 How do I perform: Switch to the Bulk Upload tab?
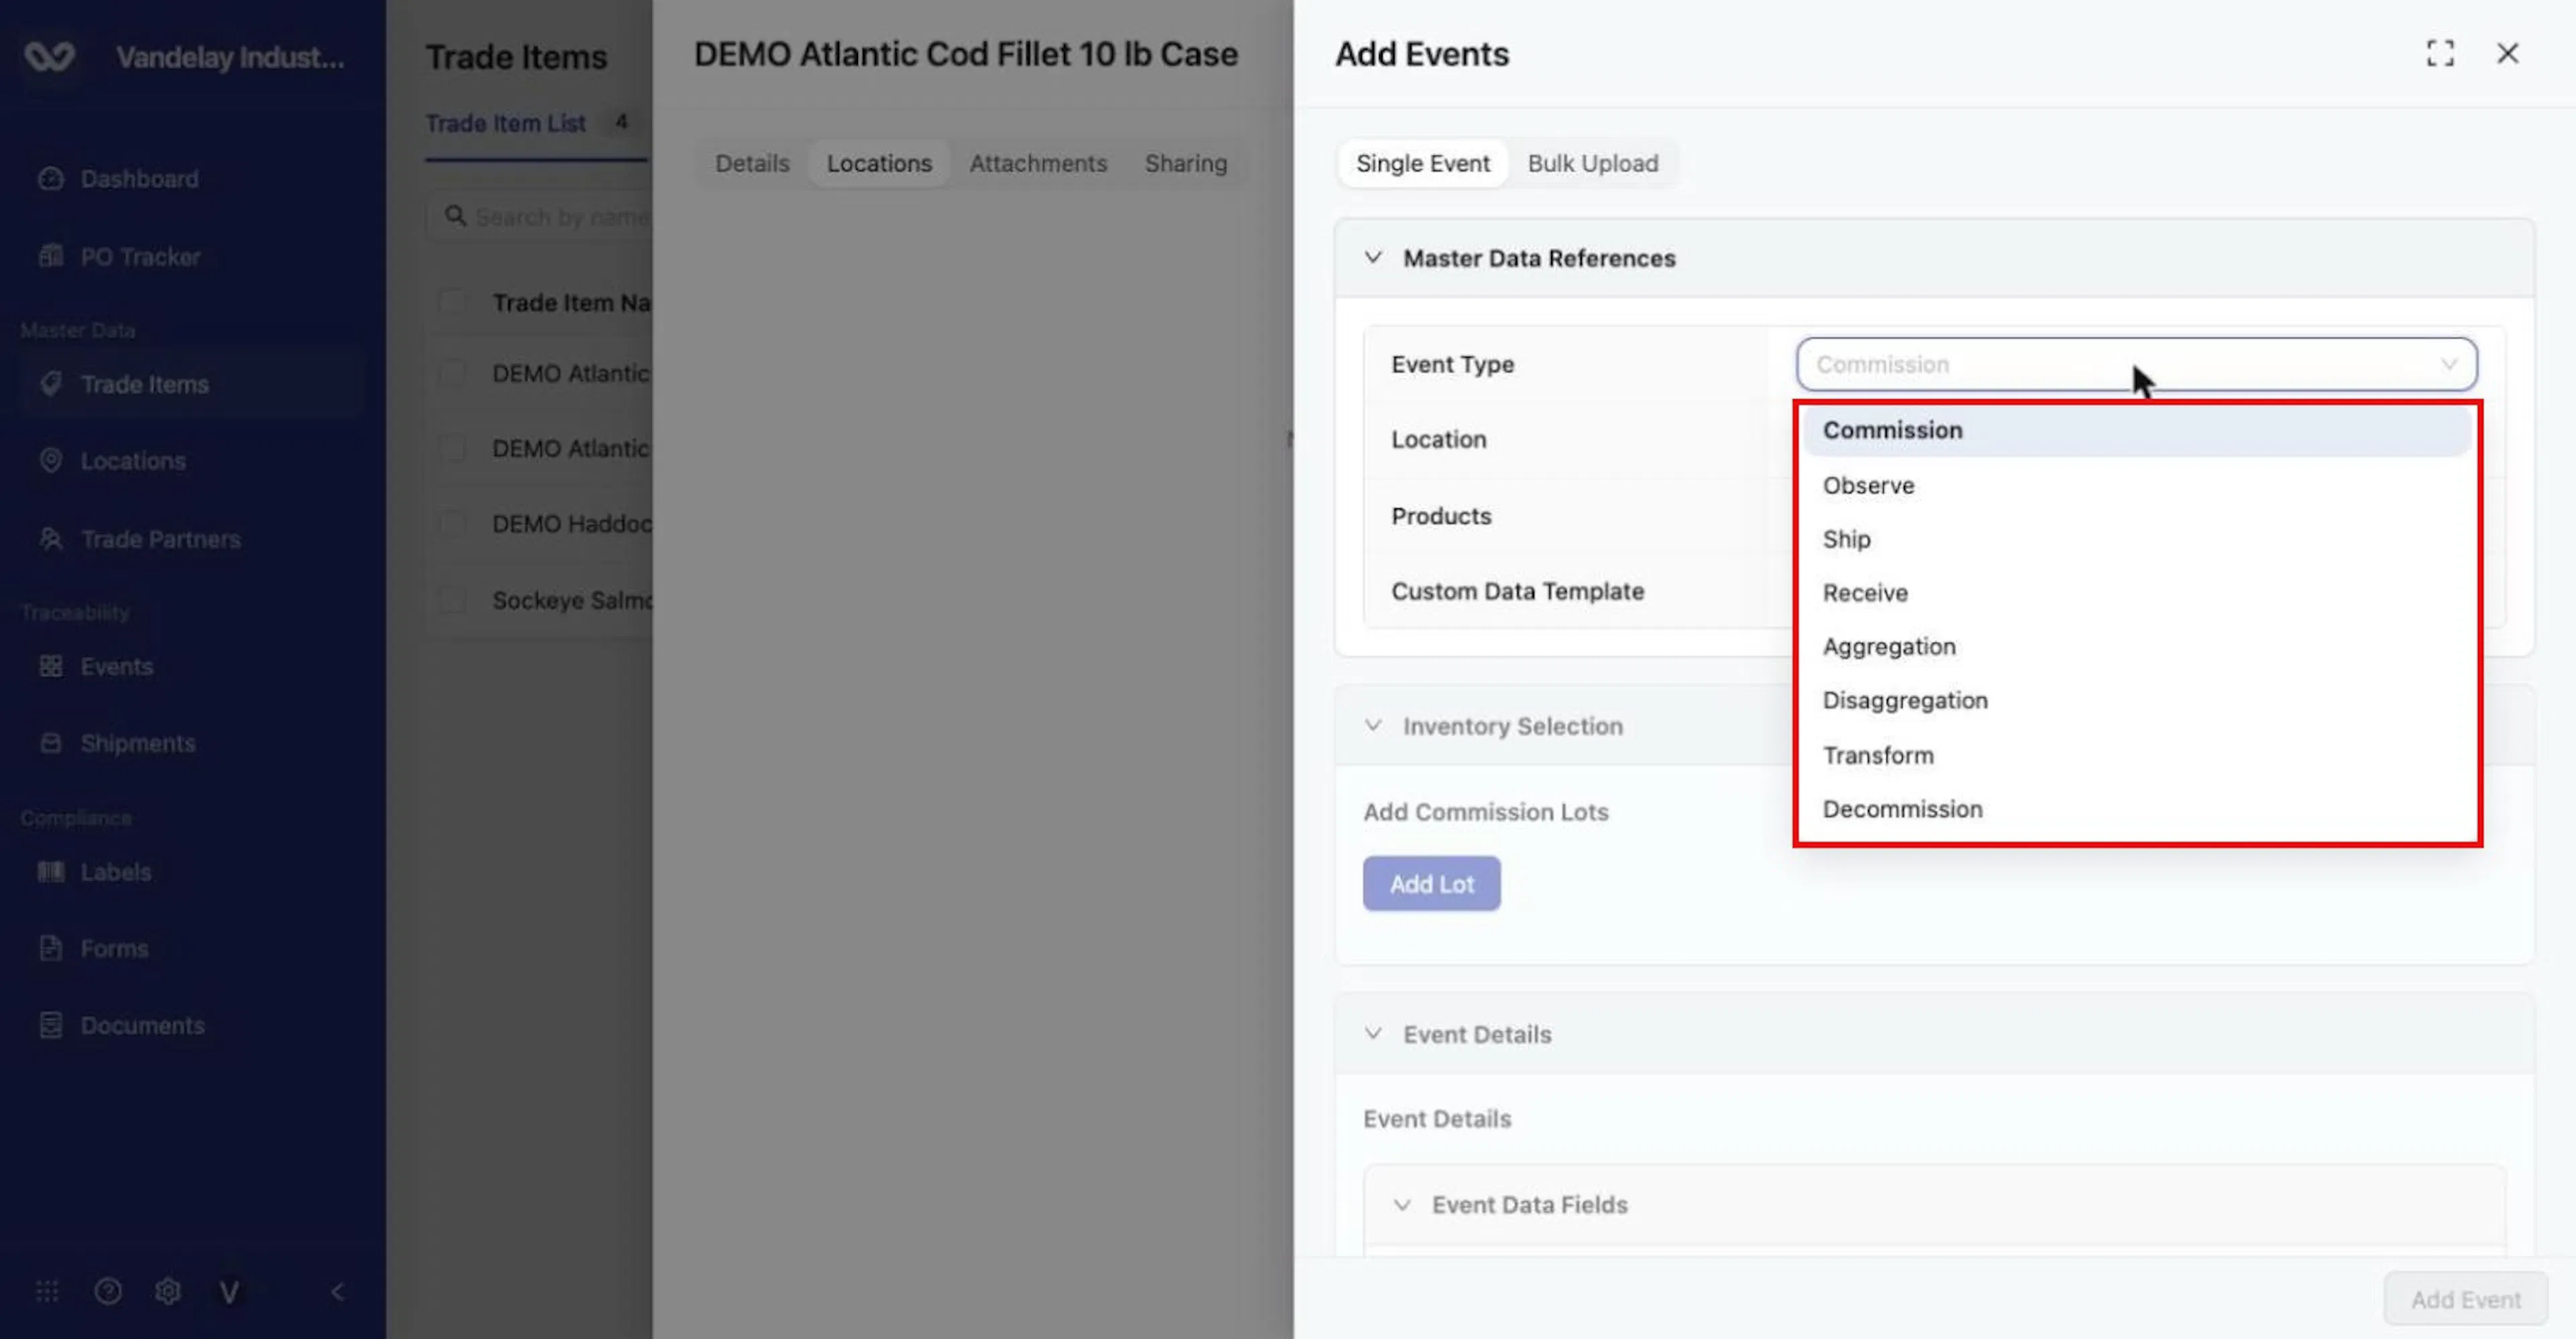1592,163
